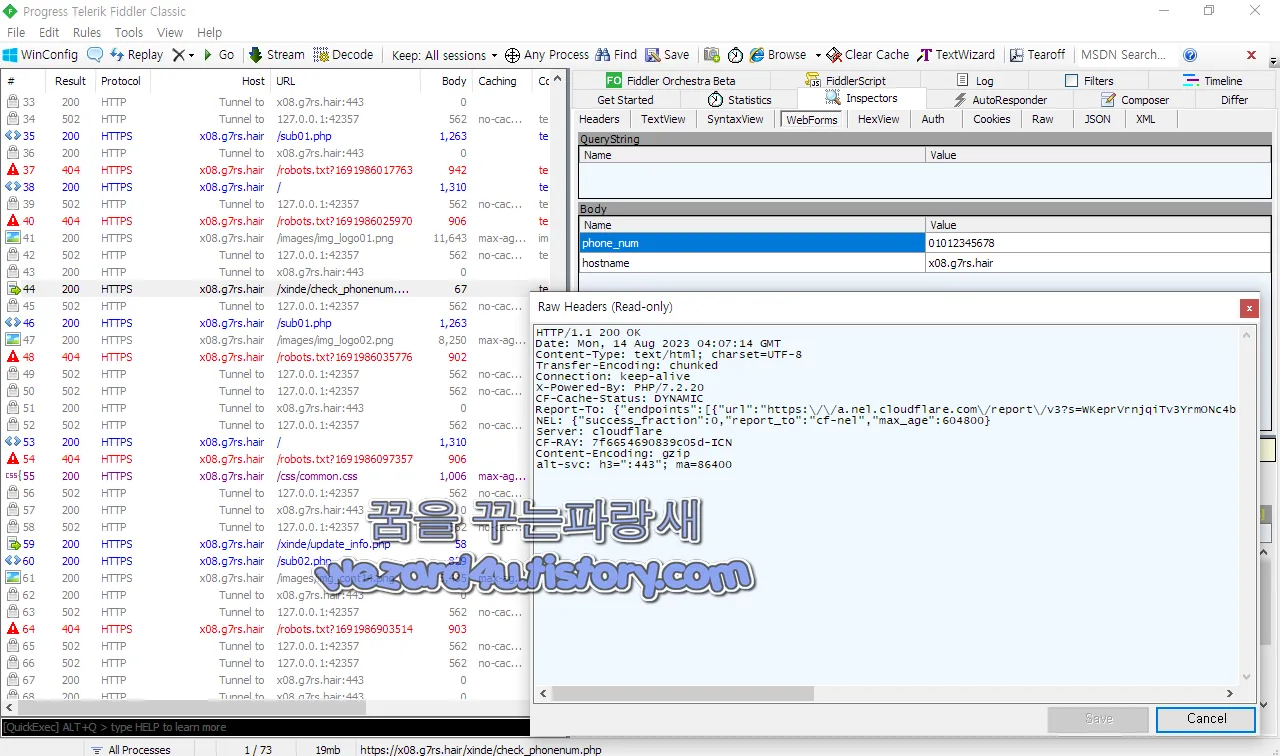
Task: Open the TextWizard tool
Action: click(x=956, y=55)
